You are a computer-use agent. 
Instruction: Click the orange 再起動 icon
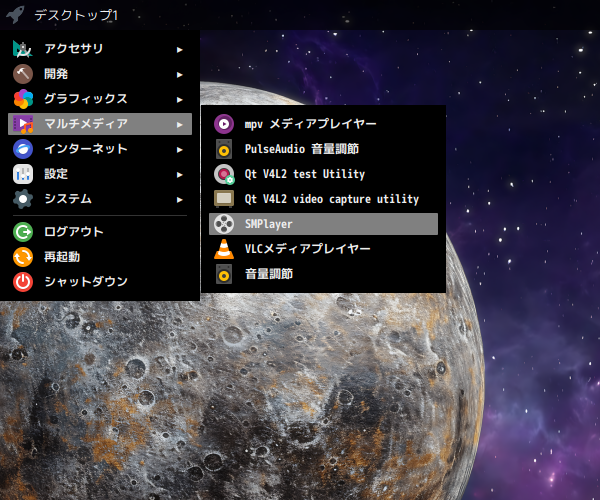coord(23,257)
